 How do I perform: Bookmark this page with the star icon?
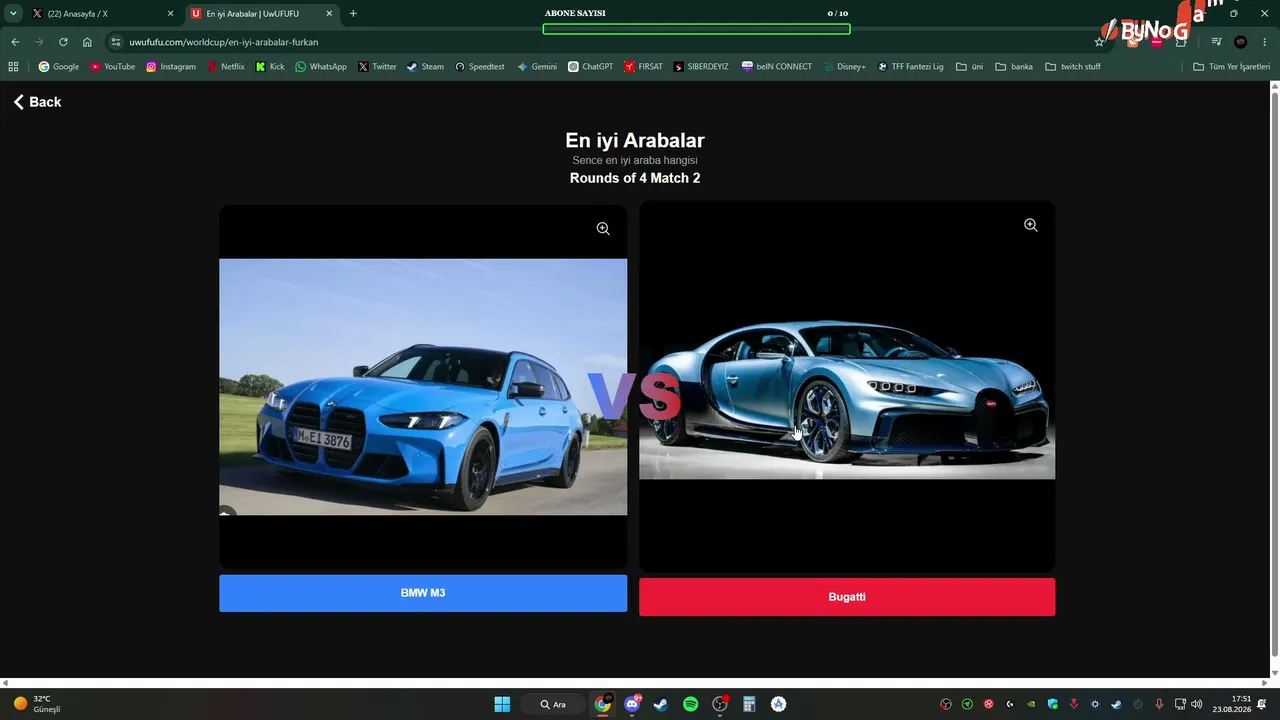[1099, 42]
